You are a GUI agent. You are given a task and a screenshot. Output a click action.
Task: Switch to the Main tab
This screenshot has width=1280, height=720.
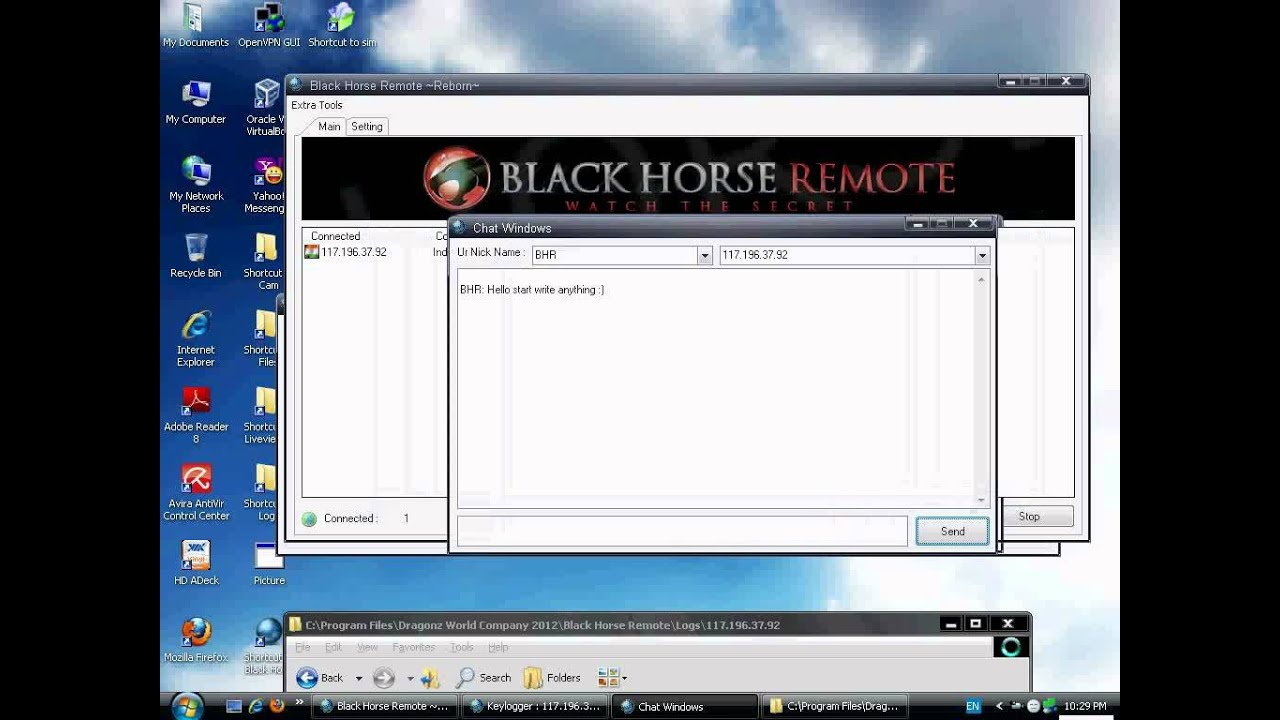pyautogui.click(x=329, y=126)
